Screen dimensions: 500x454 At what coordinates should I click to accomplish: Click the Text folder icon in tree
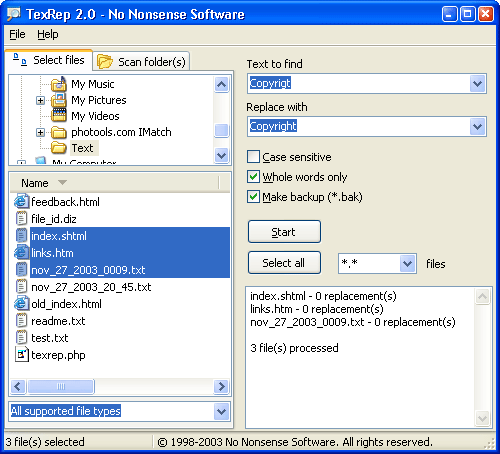pos(59,147)
